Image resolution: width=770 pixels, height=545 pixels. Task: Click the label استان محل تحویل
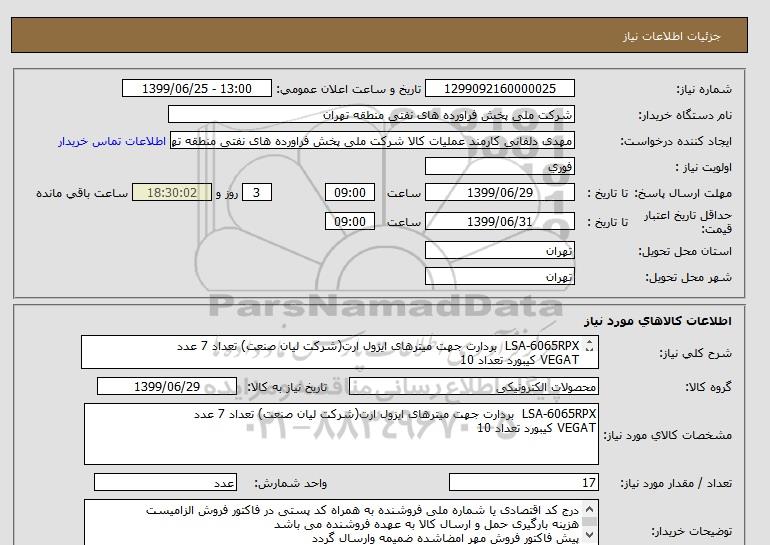tap(685, 251)
